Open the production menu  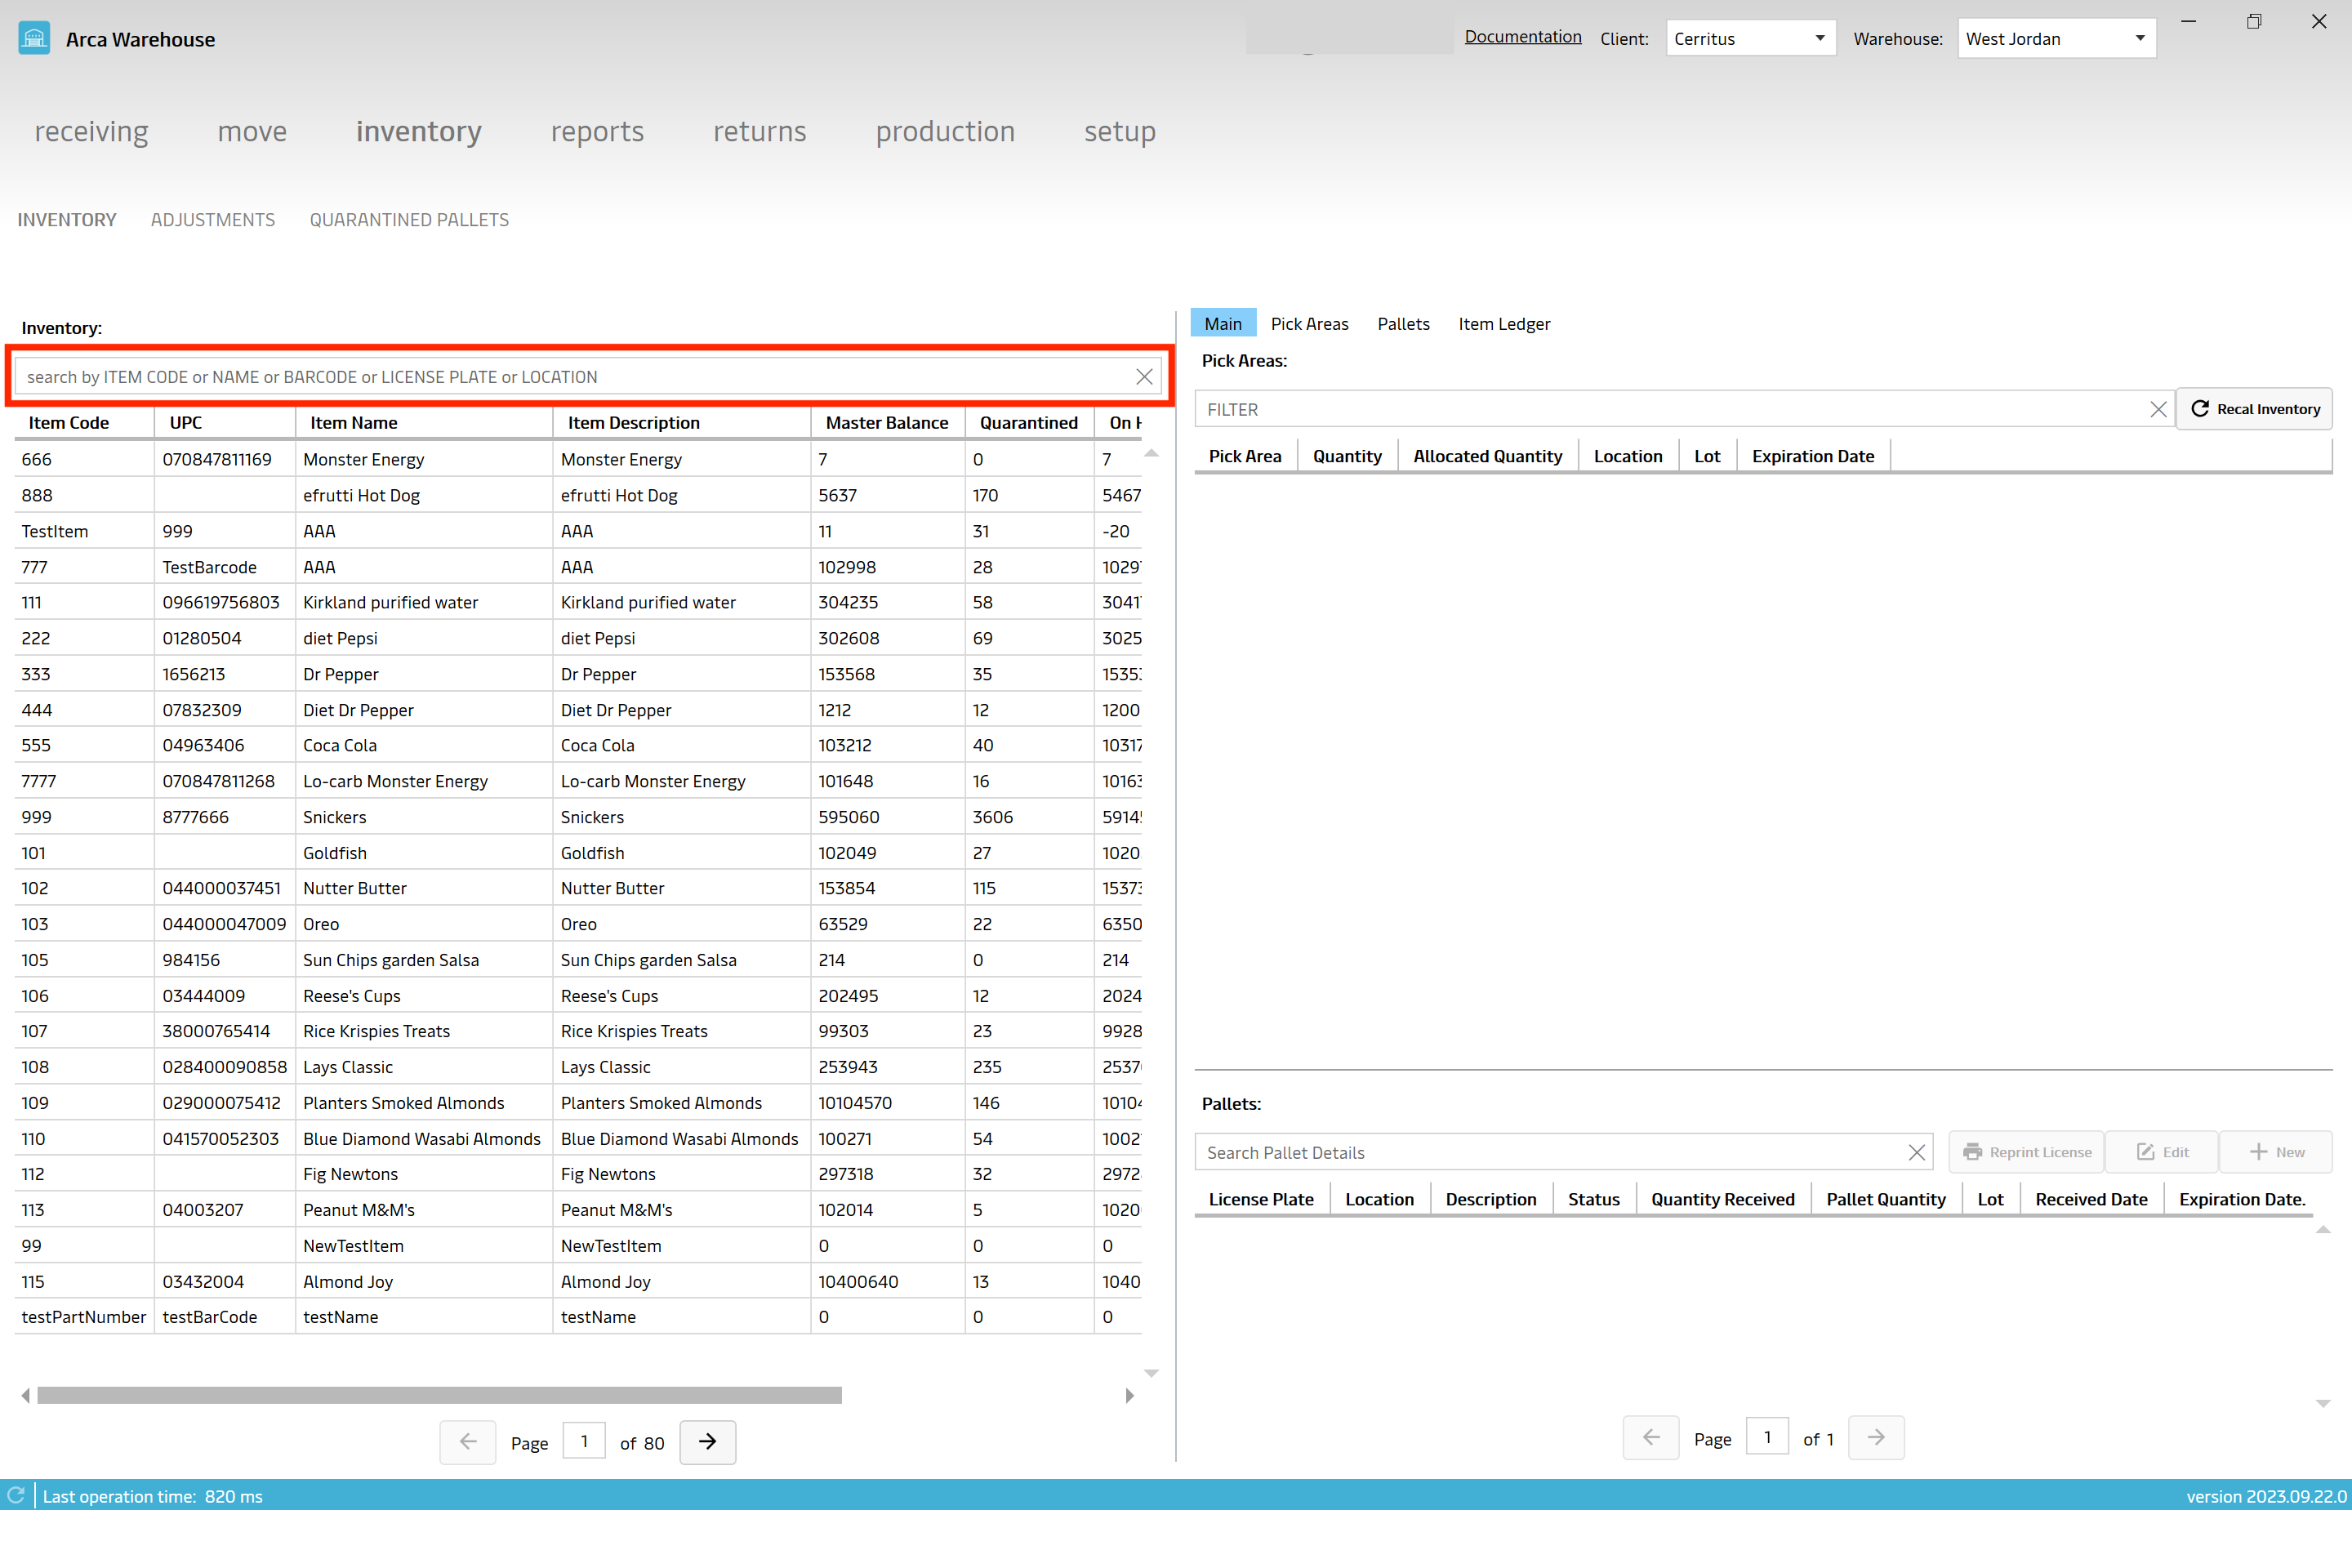pos(945,131)
